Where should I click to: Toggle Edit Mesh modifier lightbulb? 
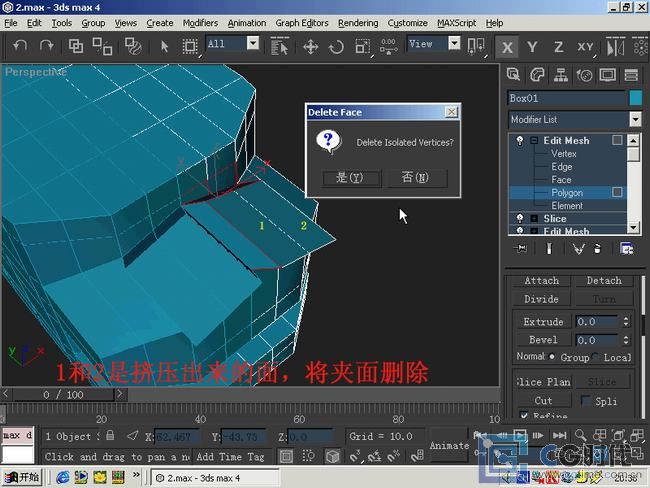coord(520,140)
